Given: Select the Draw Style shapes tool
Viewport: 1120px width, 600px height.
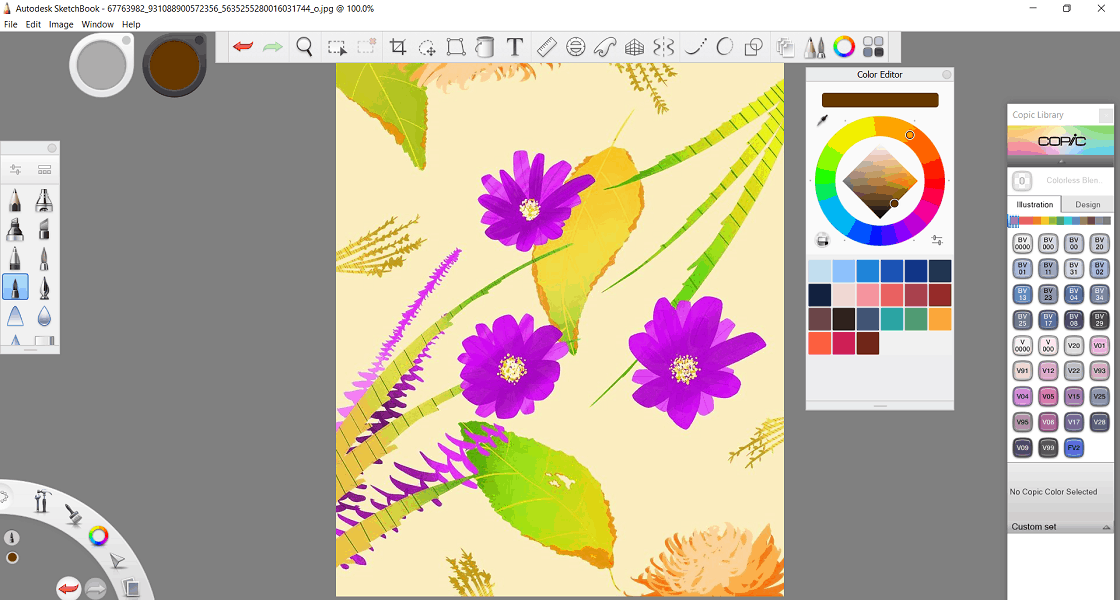Looking at the screenshot, I should (x=754, y=47).
